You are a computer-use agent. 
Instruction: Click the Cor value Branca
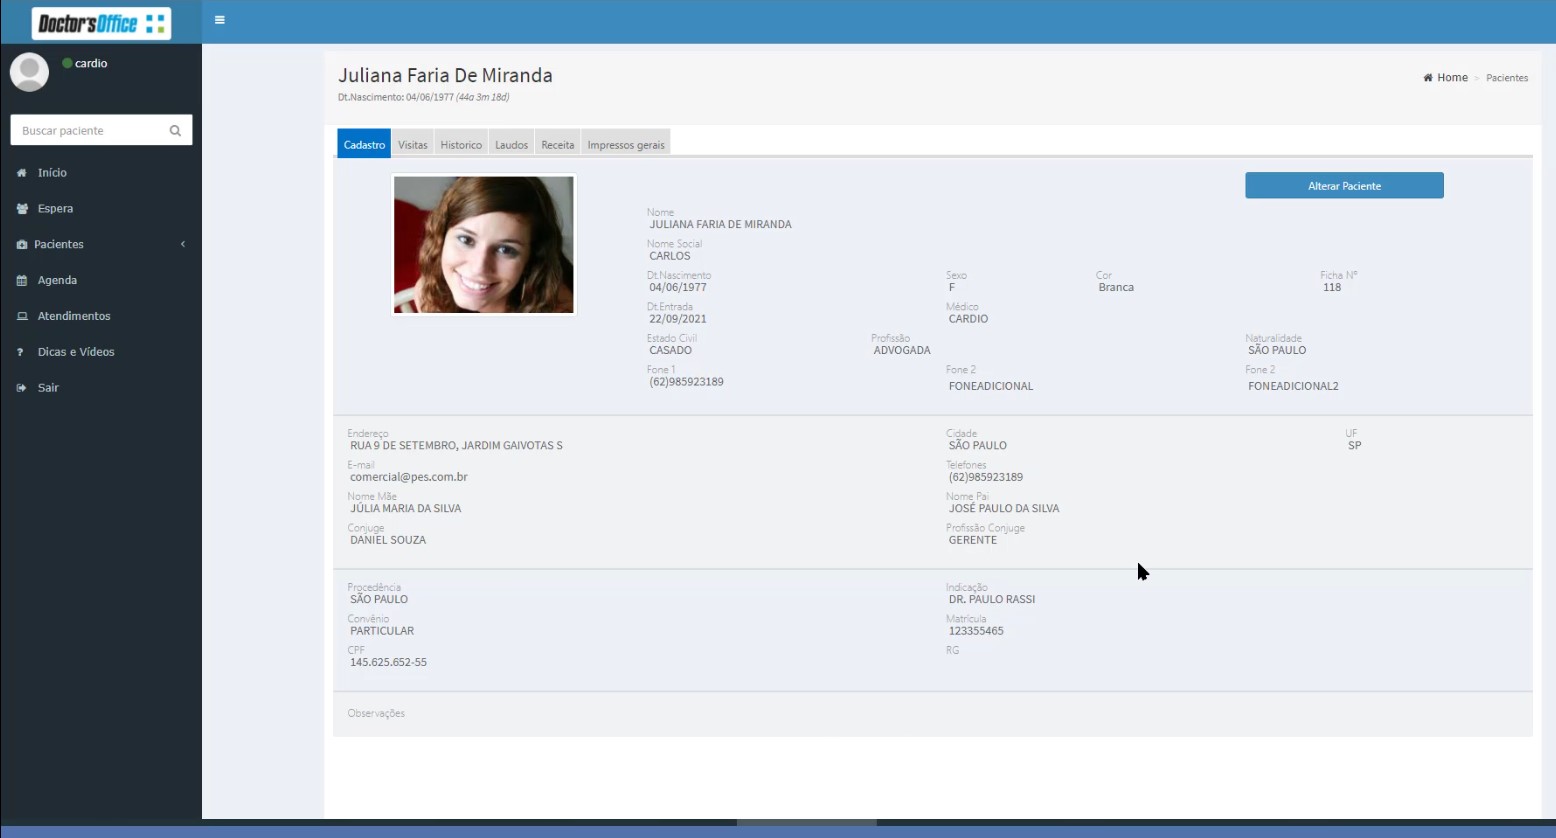(x=1116, y=288)
